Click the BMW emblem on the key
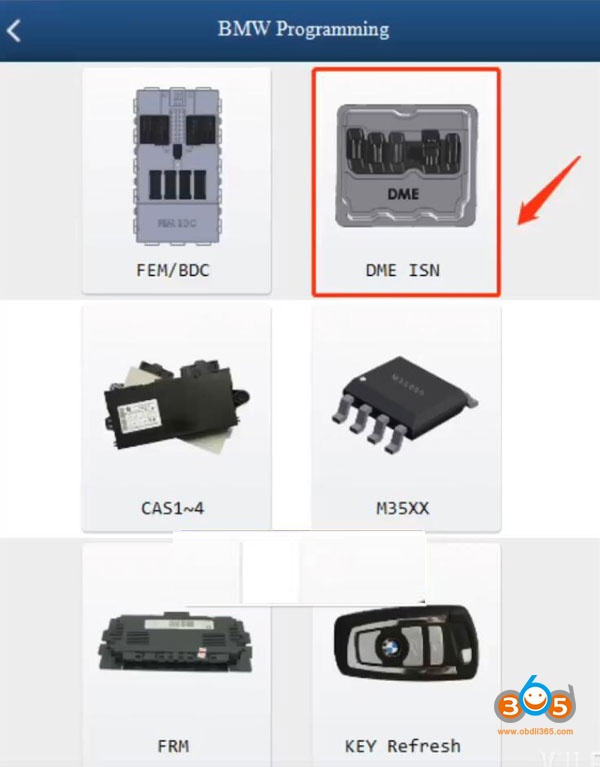 389,649
